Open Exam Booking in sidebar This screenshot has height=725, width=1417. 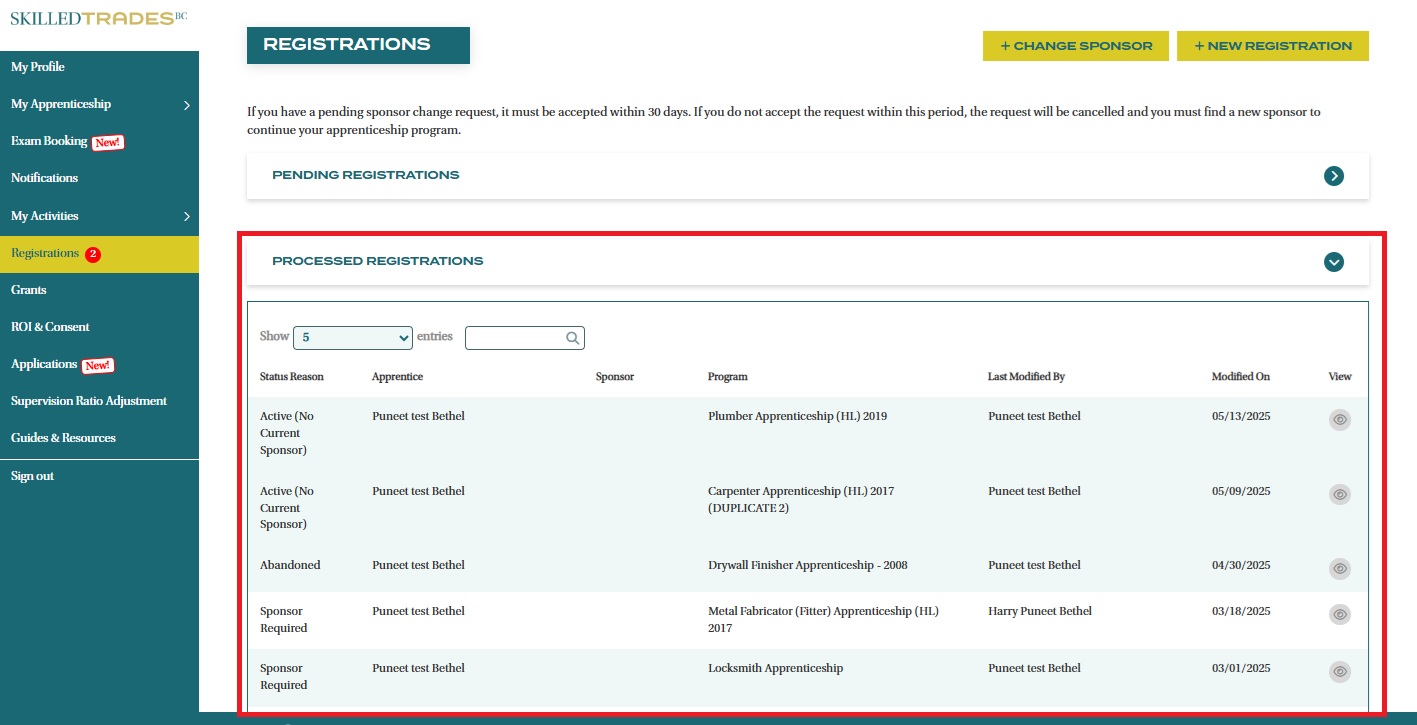coord(49,141)
